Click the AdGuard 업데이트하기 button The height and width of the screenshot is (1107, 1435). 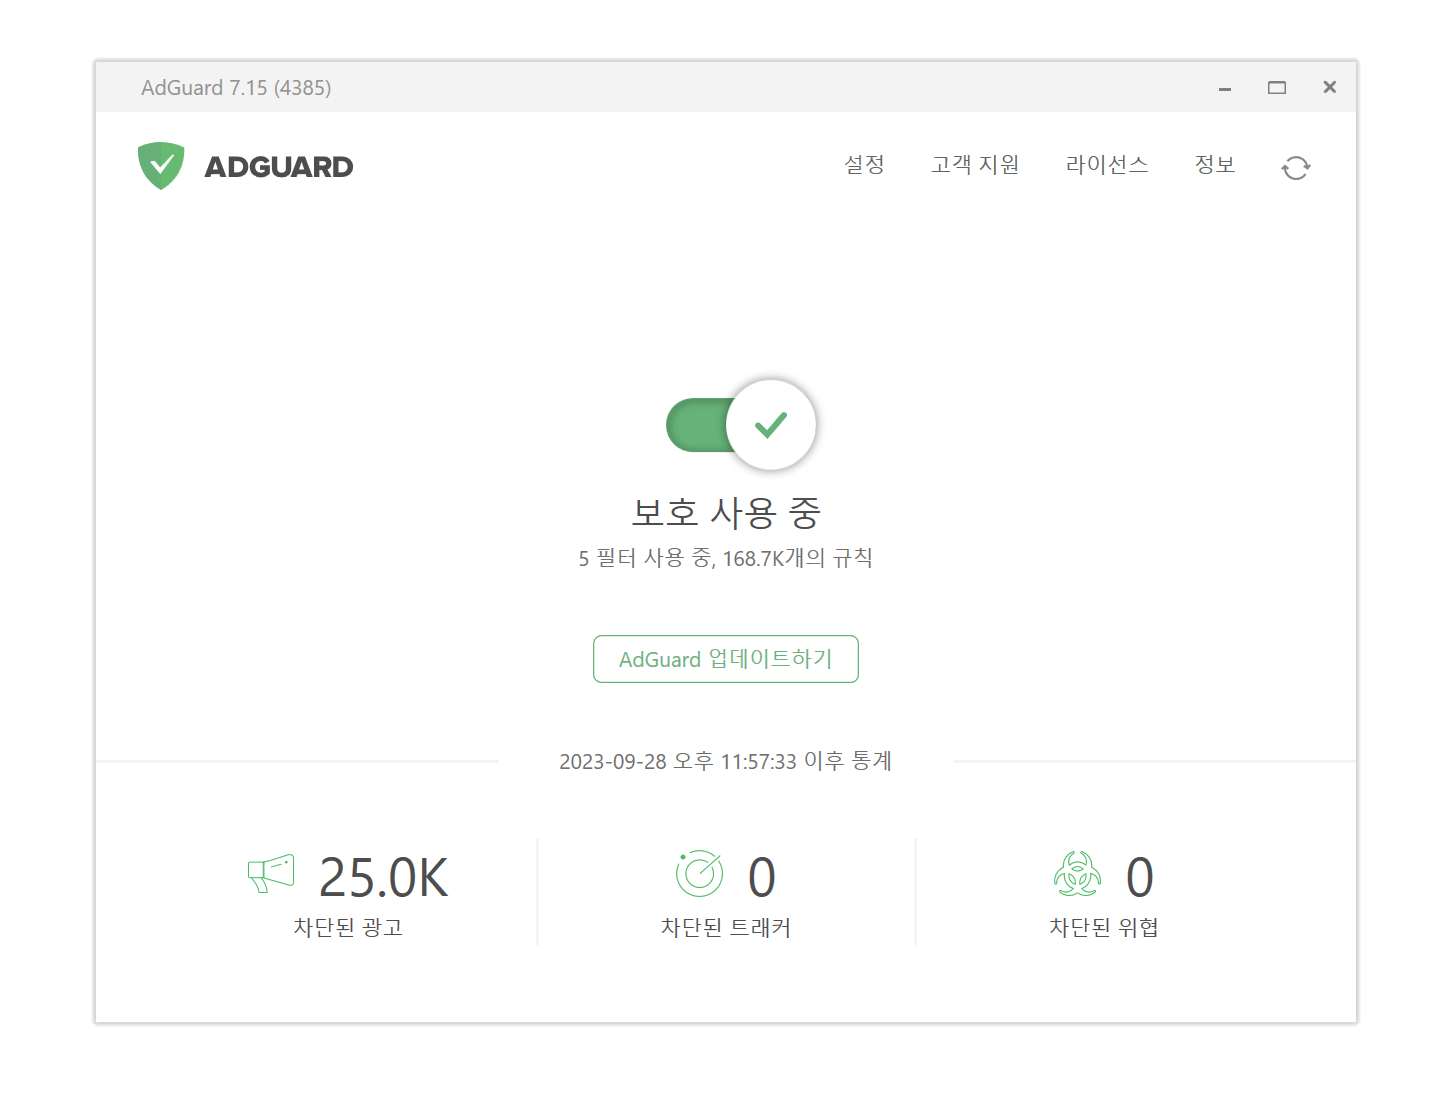coord(726,659)
